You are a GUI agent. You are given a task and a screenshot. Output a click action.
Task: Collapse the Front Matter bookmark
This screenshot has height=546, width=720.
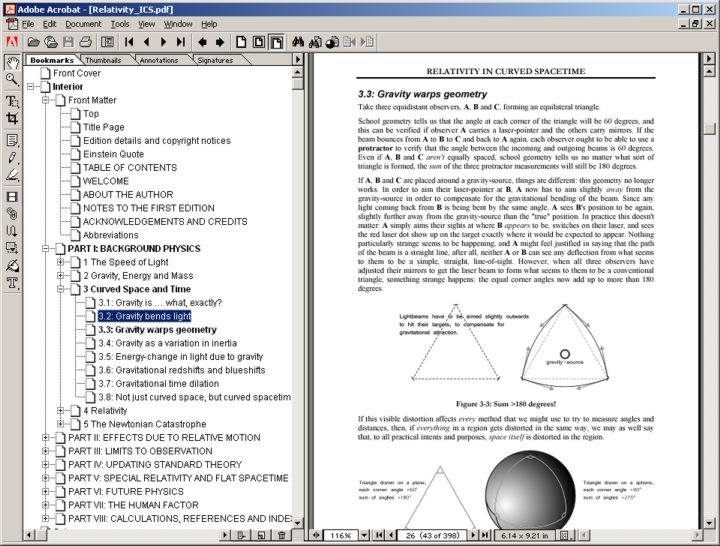[x=45, y=100]
